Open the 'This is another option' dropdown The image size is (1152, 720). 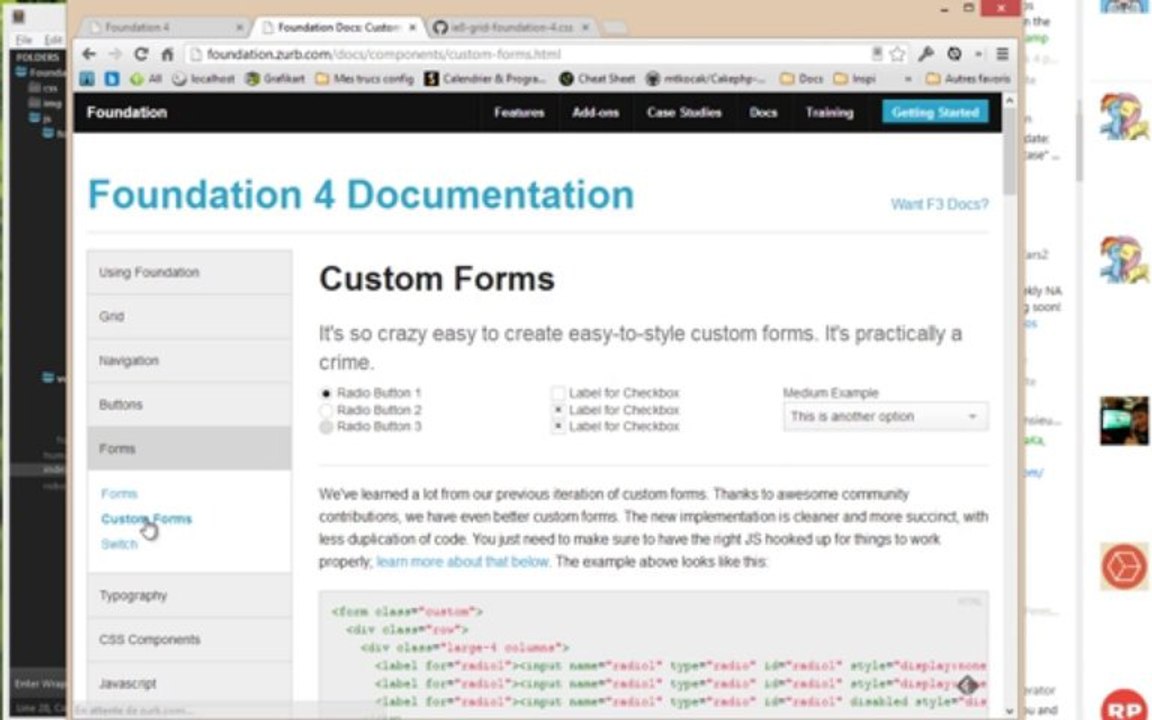pos(885,417)
